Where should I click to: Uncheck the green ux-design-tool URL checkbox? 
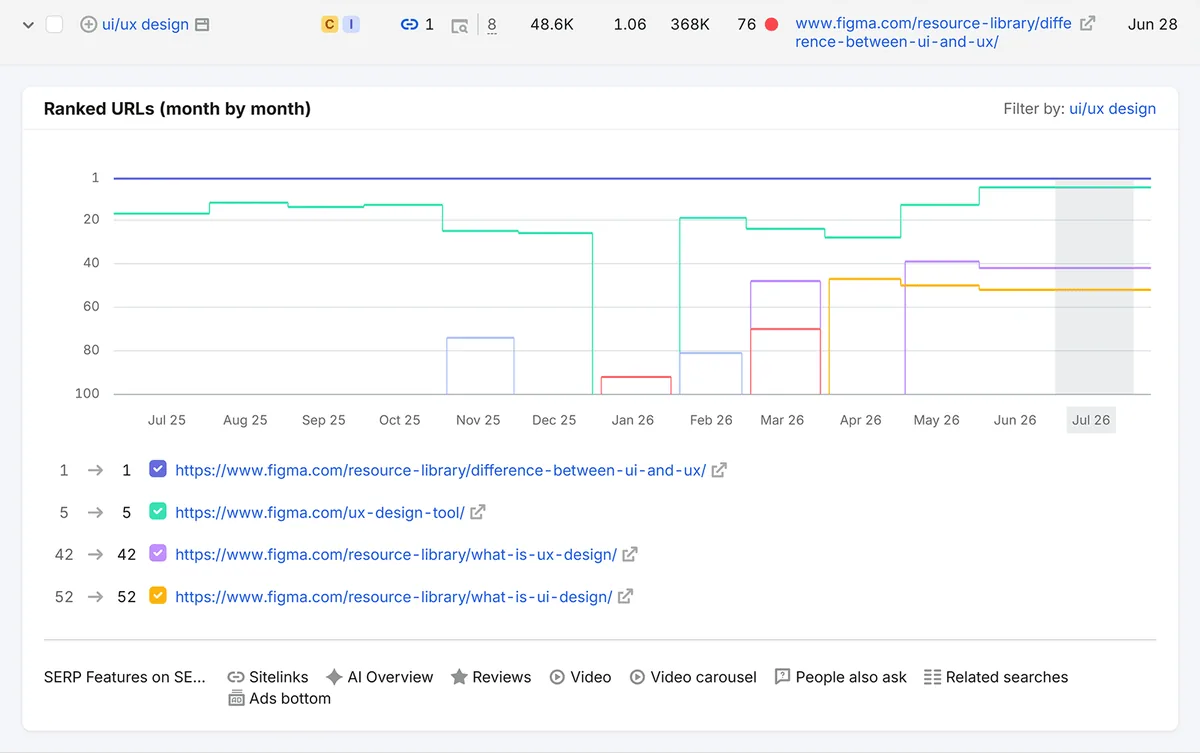[x=157, y=512]
